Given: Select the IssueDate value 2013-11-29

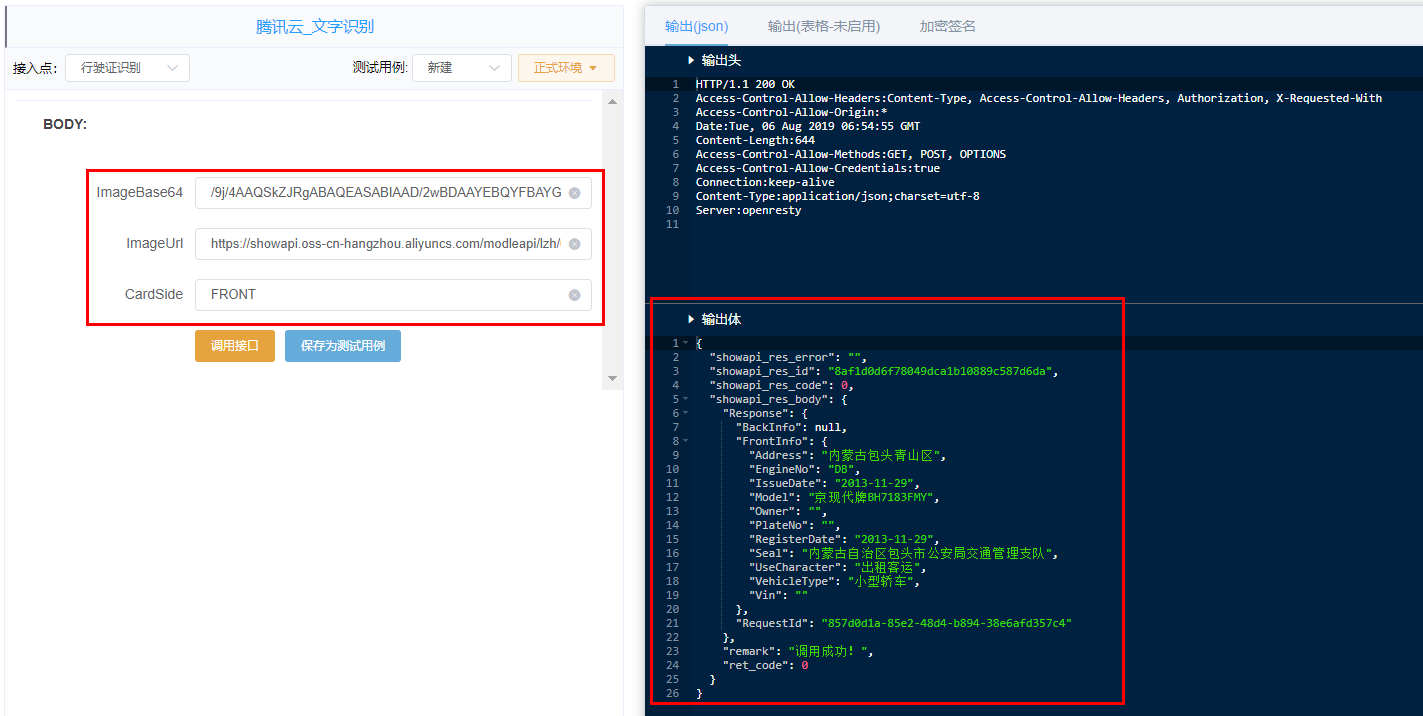Looking at the screenshot, I should point(874,483).
